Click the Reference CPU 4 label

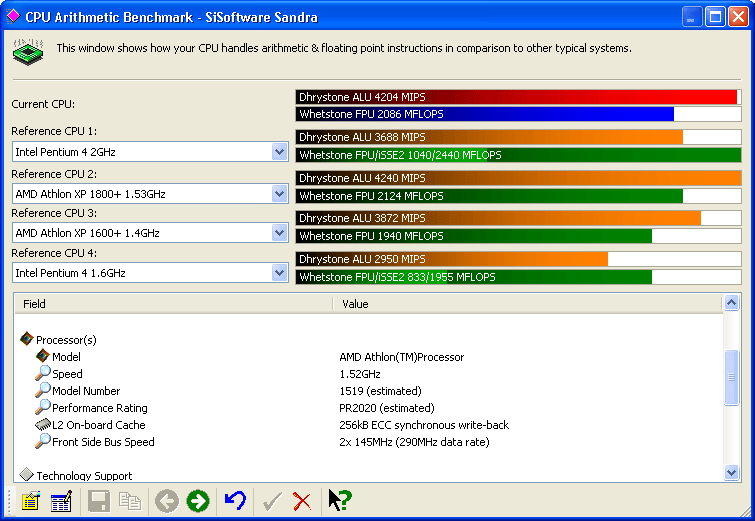coord(54,253)
